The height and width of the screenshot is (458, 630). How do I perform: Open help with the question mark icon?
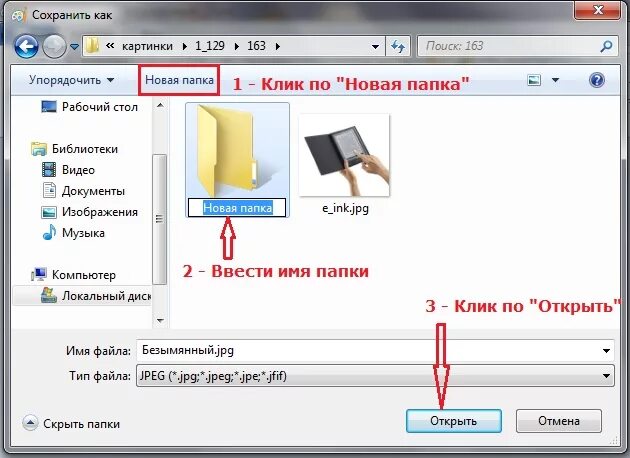tap(597, 80)
